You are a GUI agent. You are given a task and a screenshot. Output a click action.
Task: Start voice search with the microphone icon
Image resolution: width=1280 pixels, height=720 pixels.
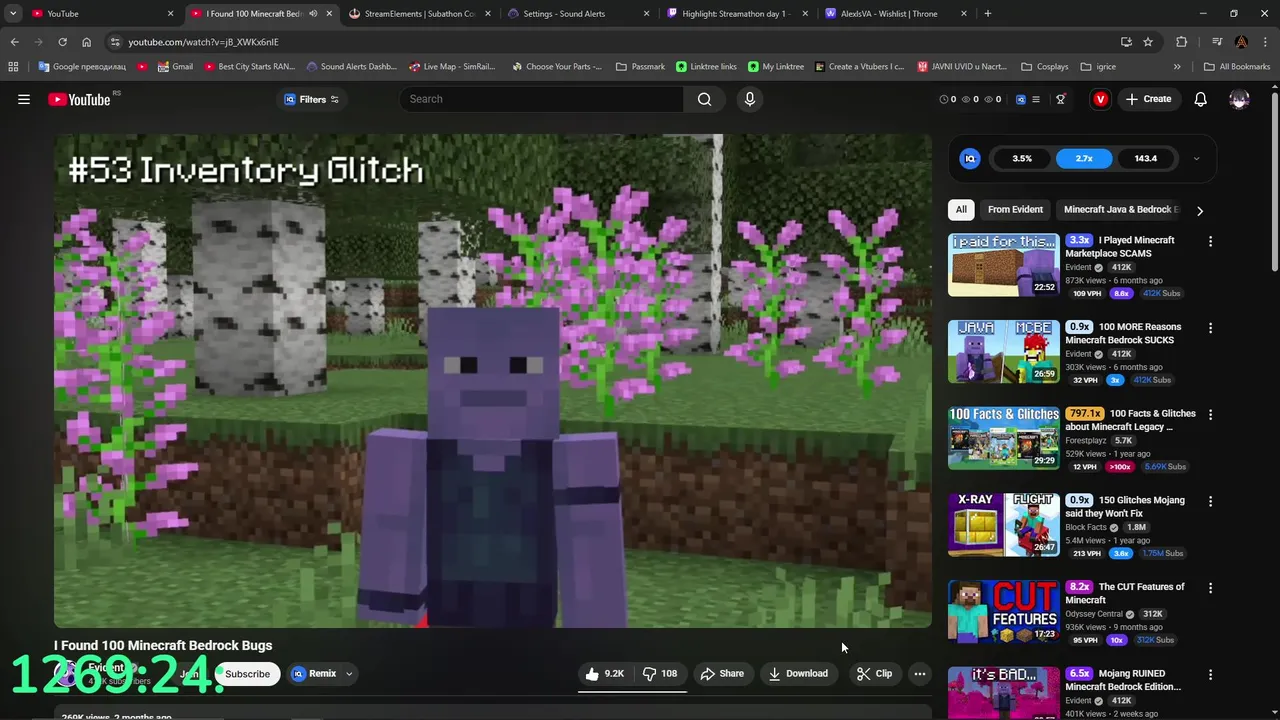tap(750, 99)
